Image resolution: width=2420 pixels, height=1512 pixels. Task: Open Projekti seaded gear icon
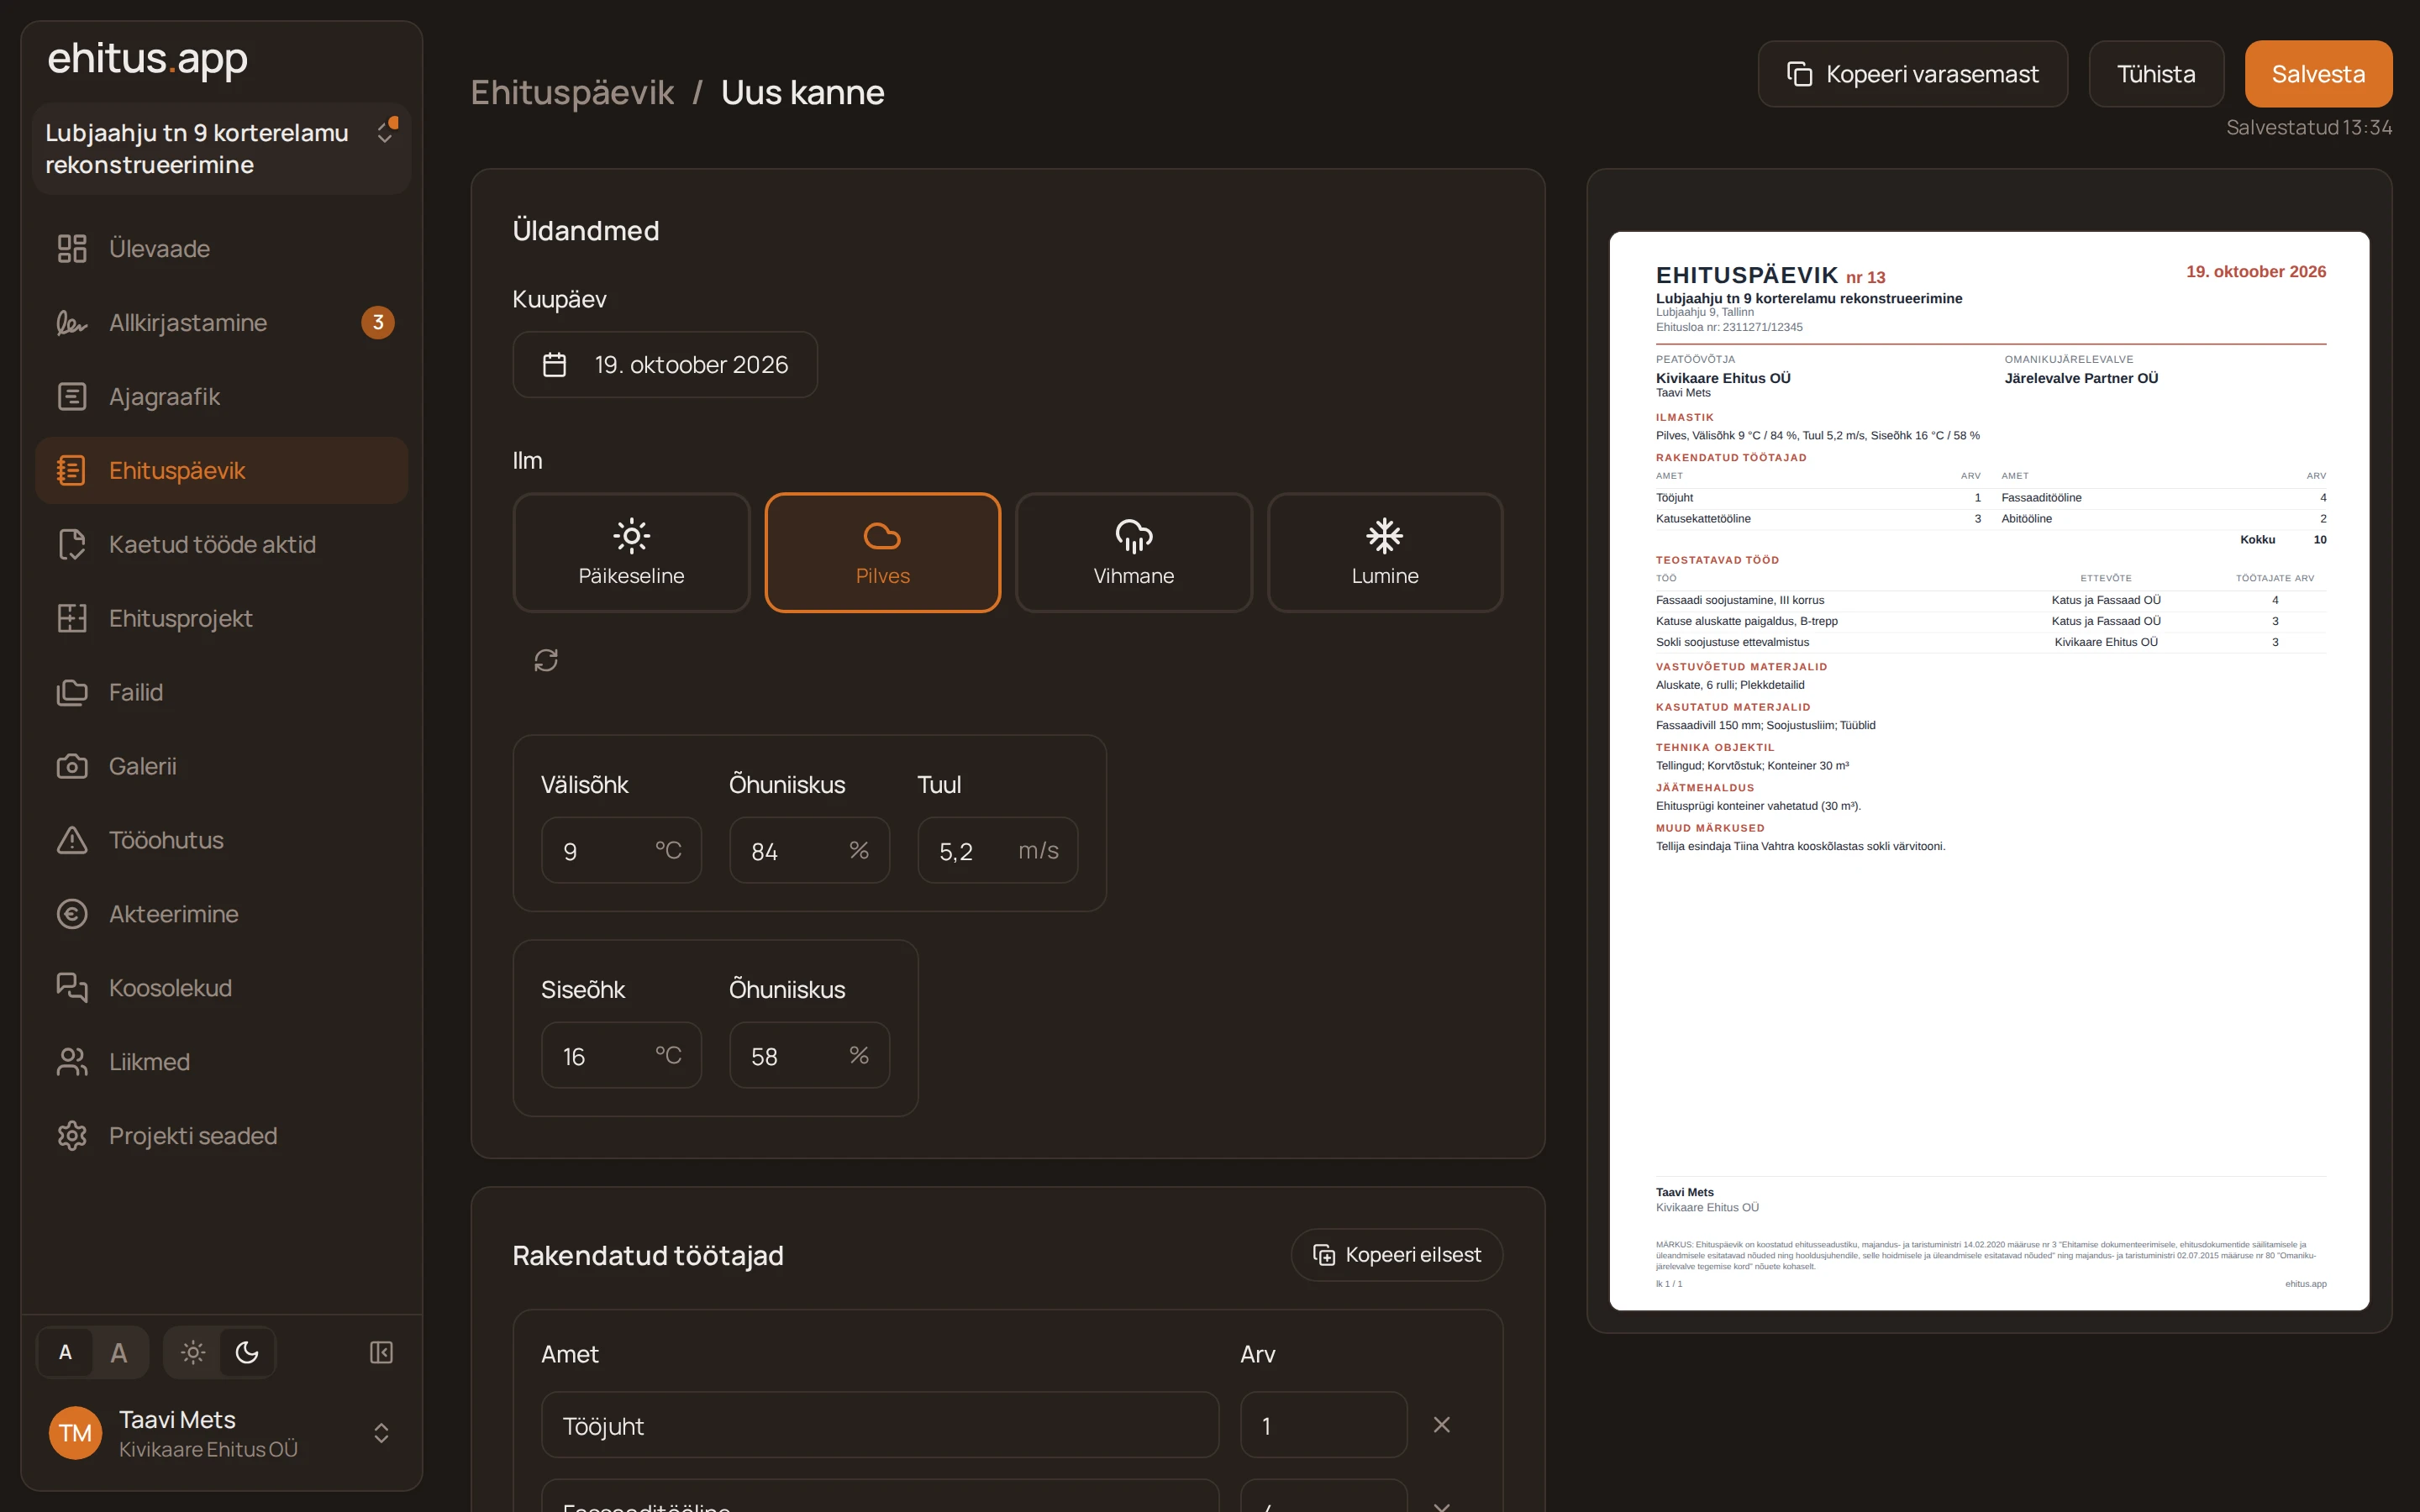pyautogui.click(x=72, y=1136)
